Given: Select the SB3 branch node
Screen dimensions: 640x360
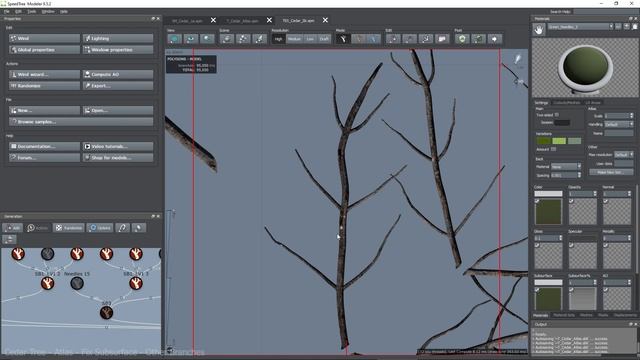Looking at the screenshot, I should [x=107, y=313].
